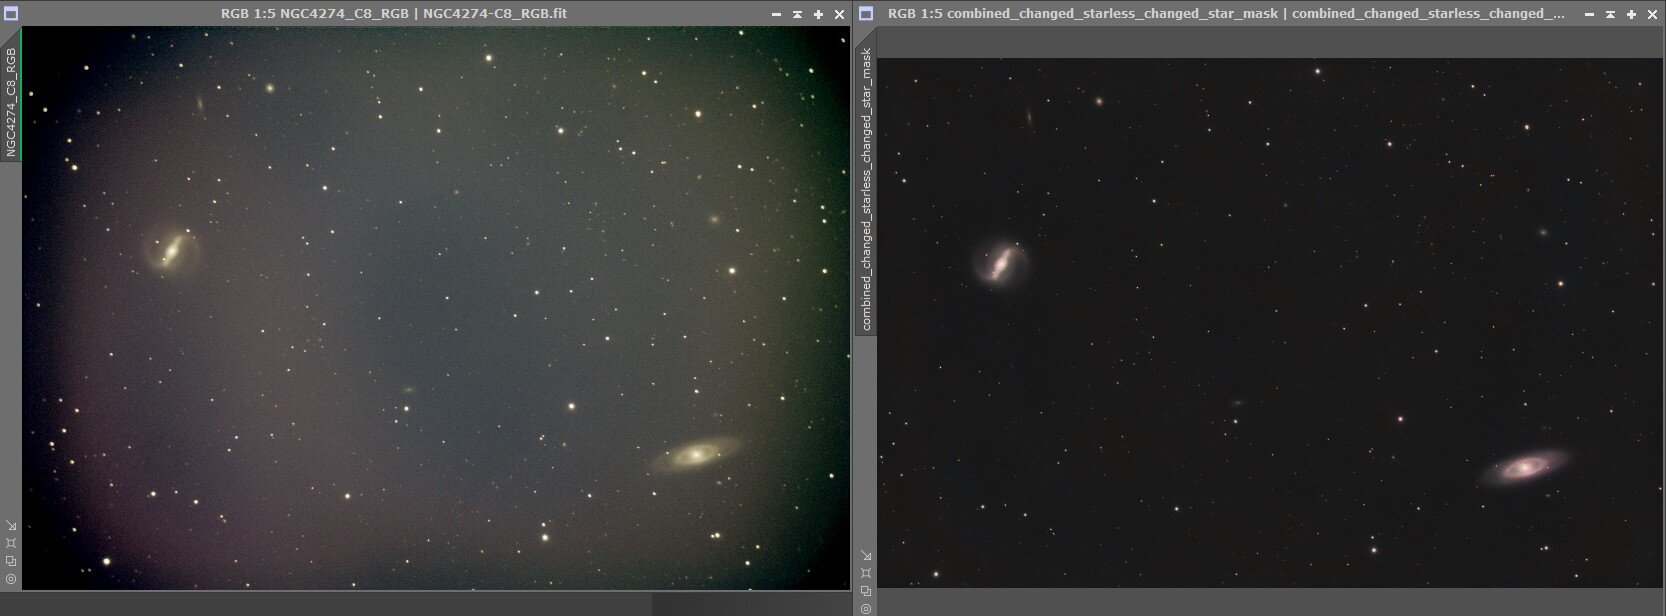This screenshot has height=616, width=1666.
Task: Click the overlapping squares icon in star_mask window
Action: 866,590
